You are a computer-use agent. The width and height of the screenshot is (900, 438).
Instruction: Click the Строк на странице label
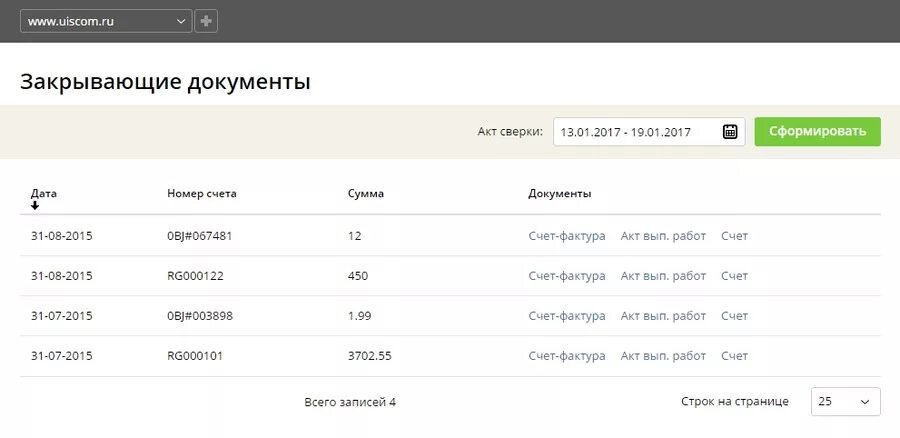pyautogui.click(x=735, y=402)
